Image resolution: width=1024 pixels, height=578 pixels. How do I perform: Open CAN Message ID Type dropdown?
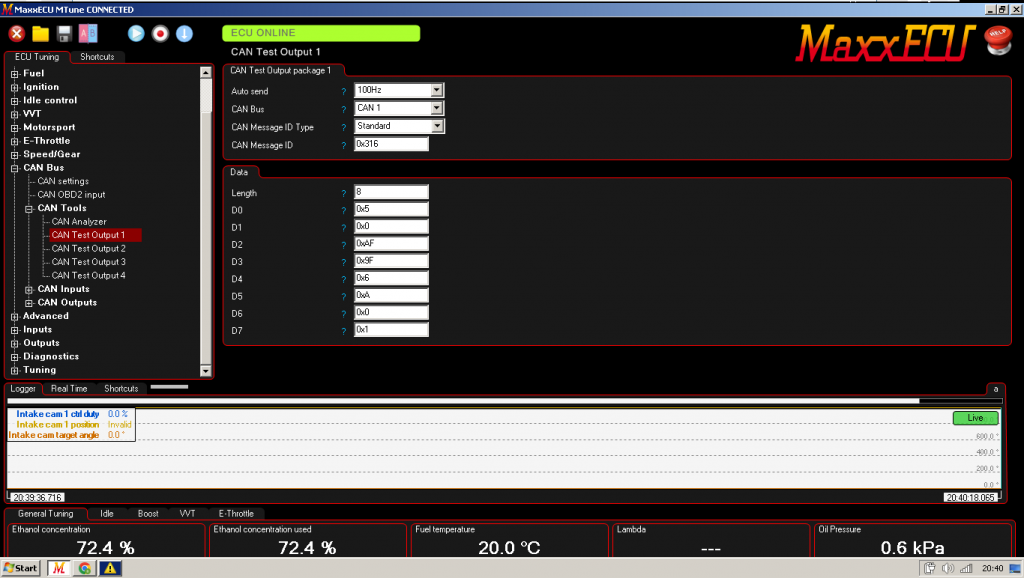437,126
